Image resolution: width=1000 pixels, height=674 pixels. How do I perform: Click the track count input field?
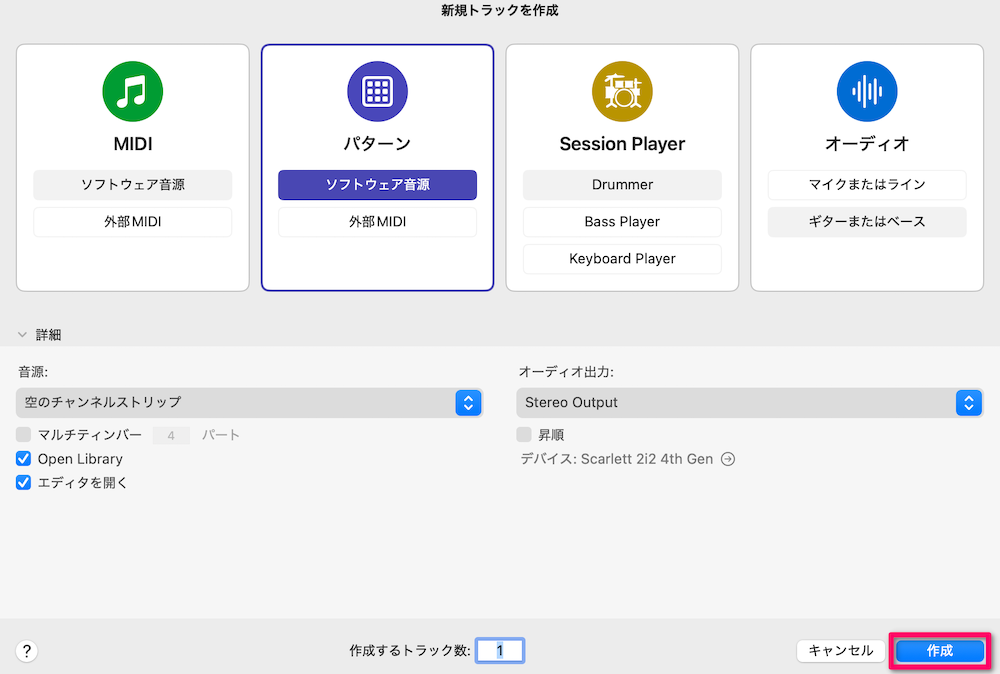pos(499,650)
